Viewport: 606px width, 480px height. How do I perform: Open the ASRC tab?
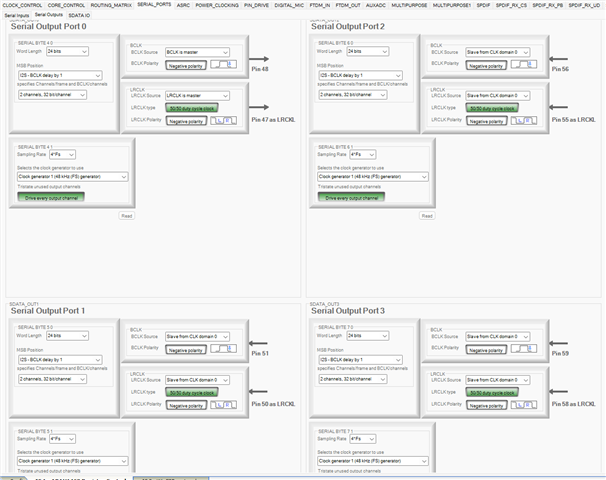[x=183, y=5]
